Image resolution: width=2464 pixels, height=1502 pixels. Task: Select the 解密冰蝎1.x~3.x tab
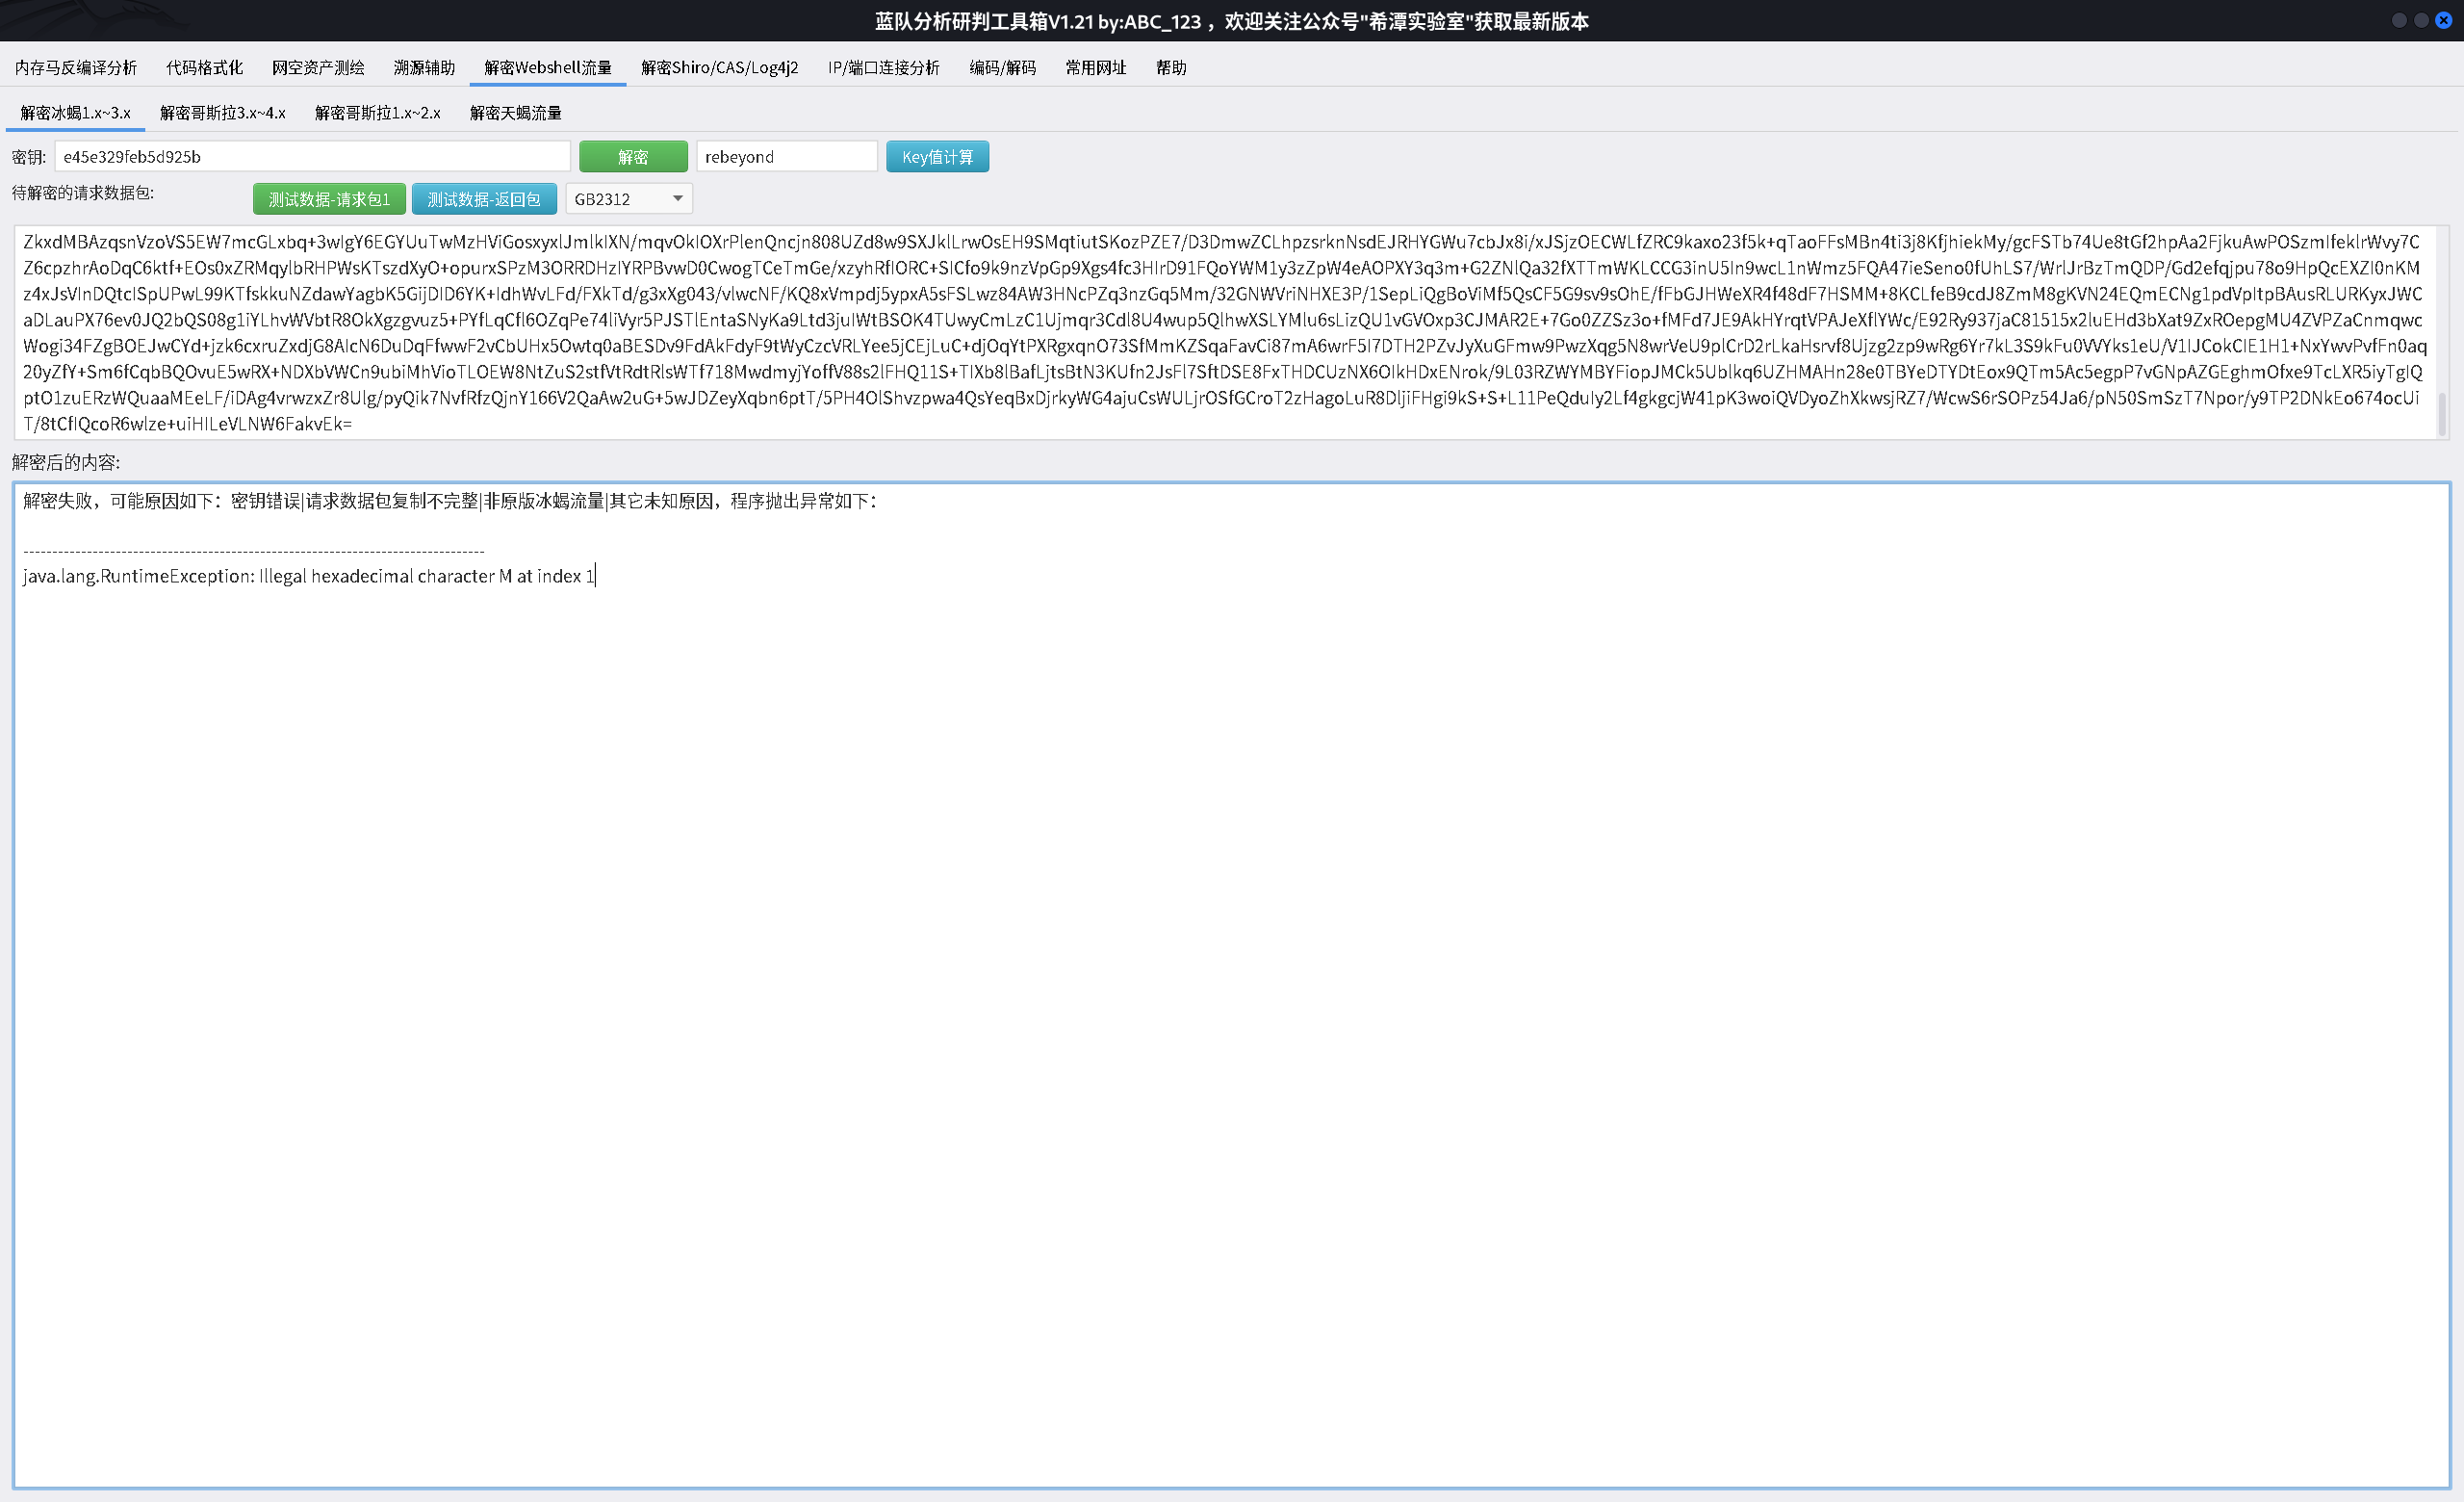point(75,113)
